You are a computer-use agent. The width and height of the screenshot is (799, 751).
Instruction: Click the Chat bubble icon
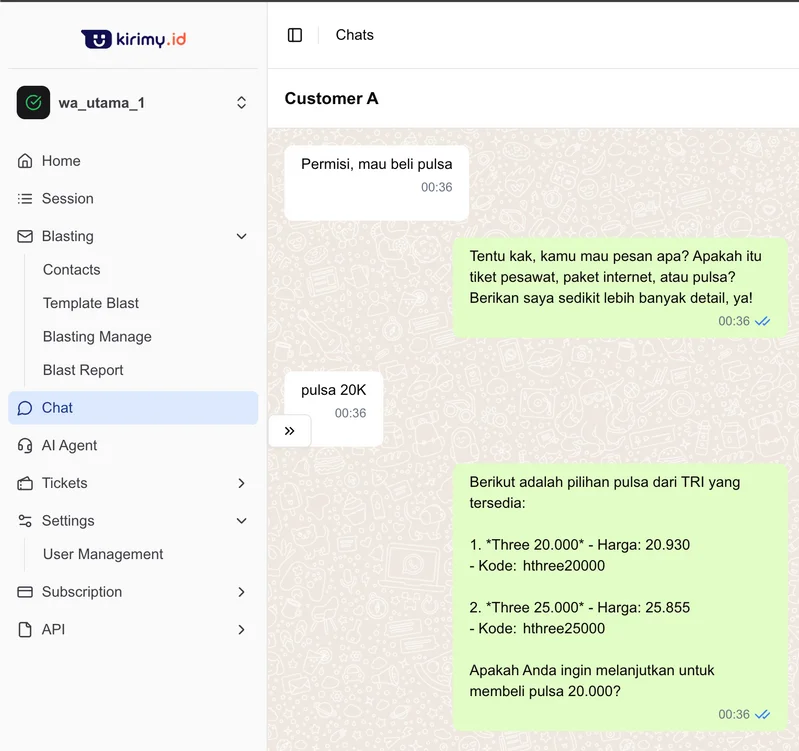coord(25,408)
